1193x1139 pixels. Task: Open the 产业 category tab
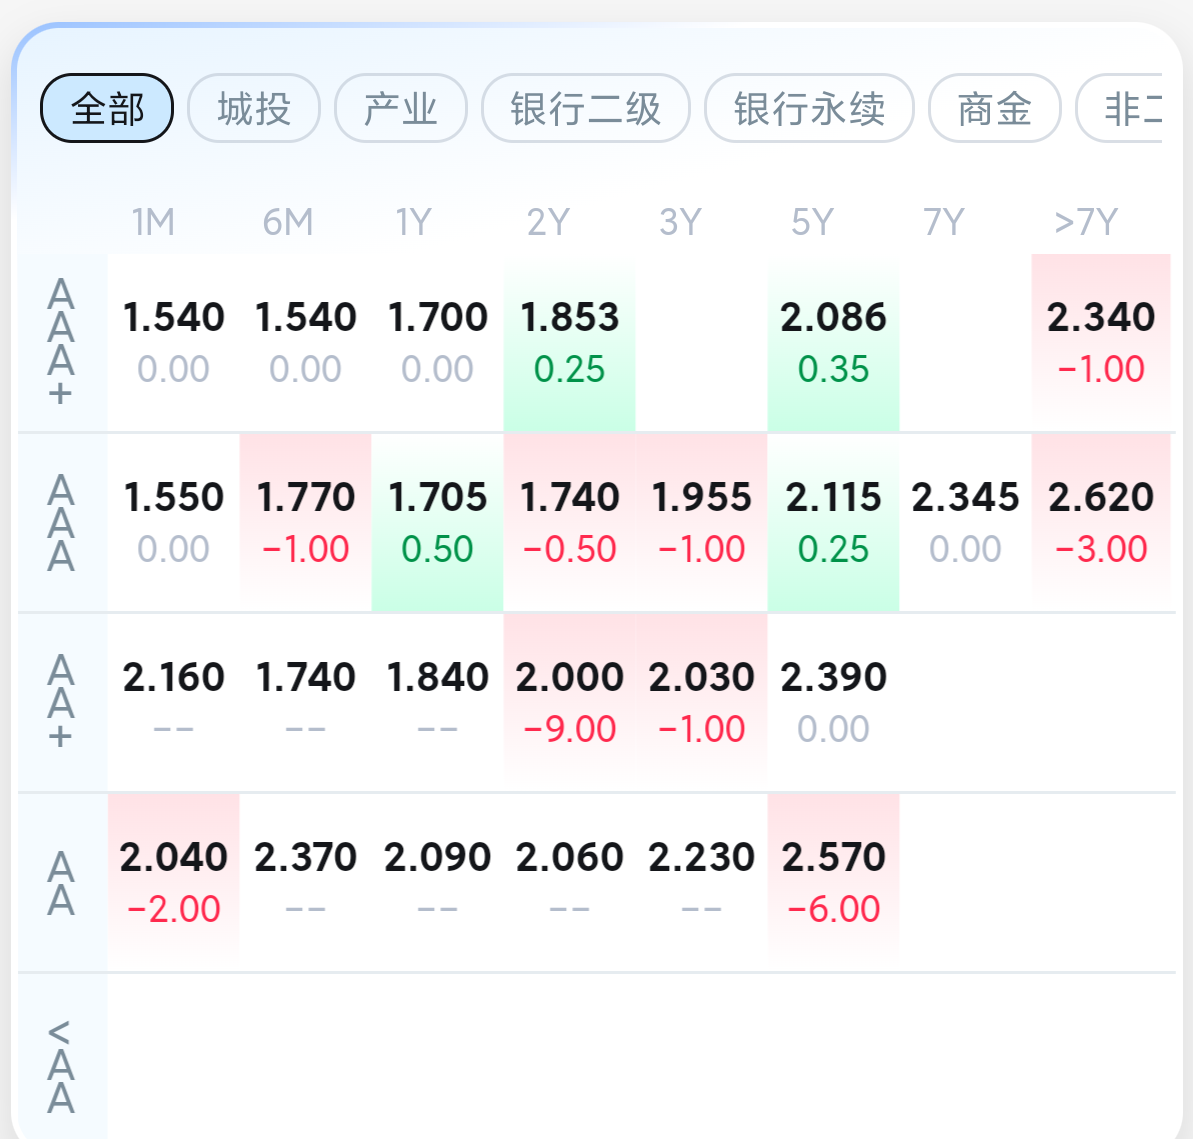click(x=400, y=108)
